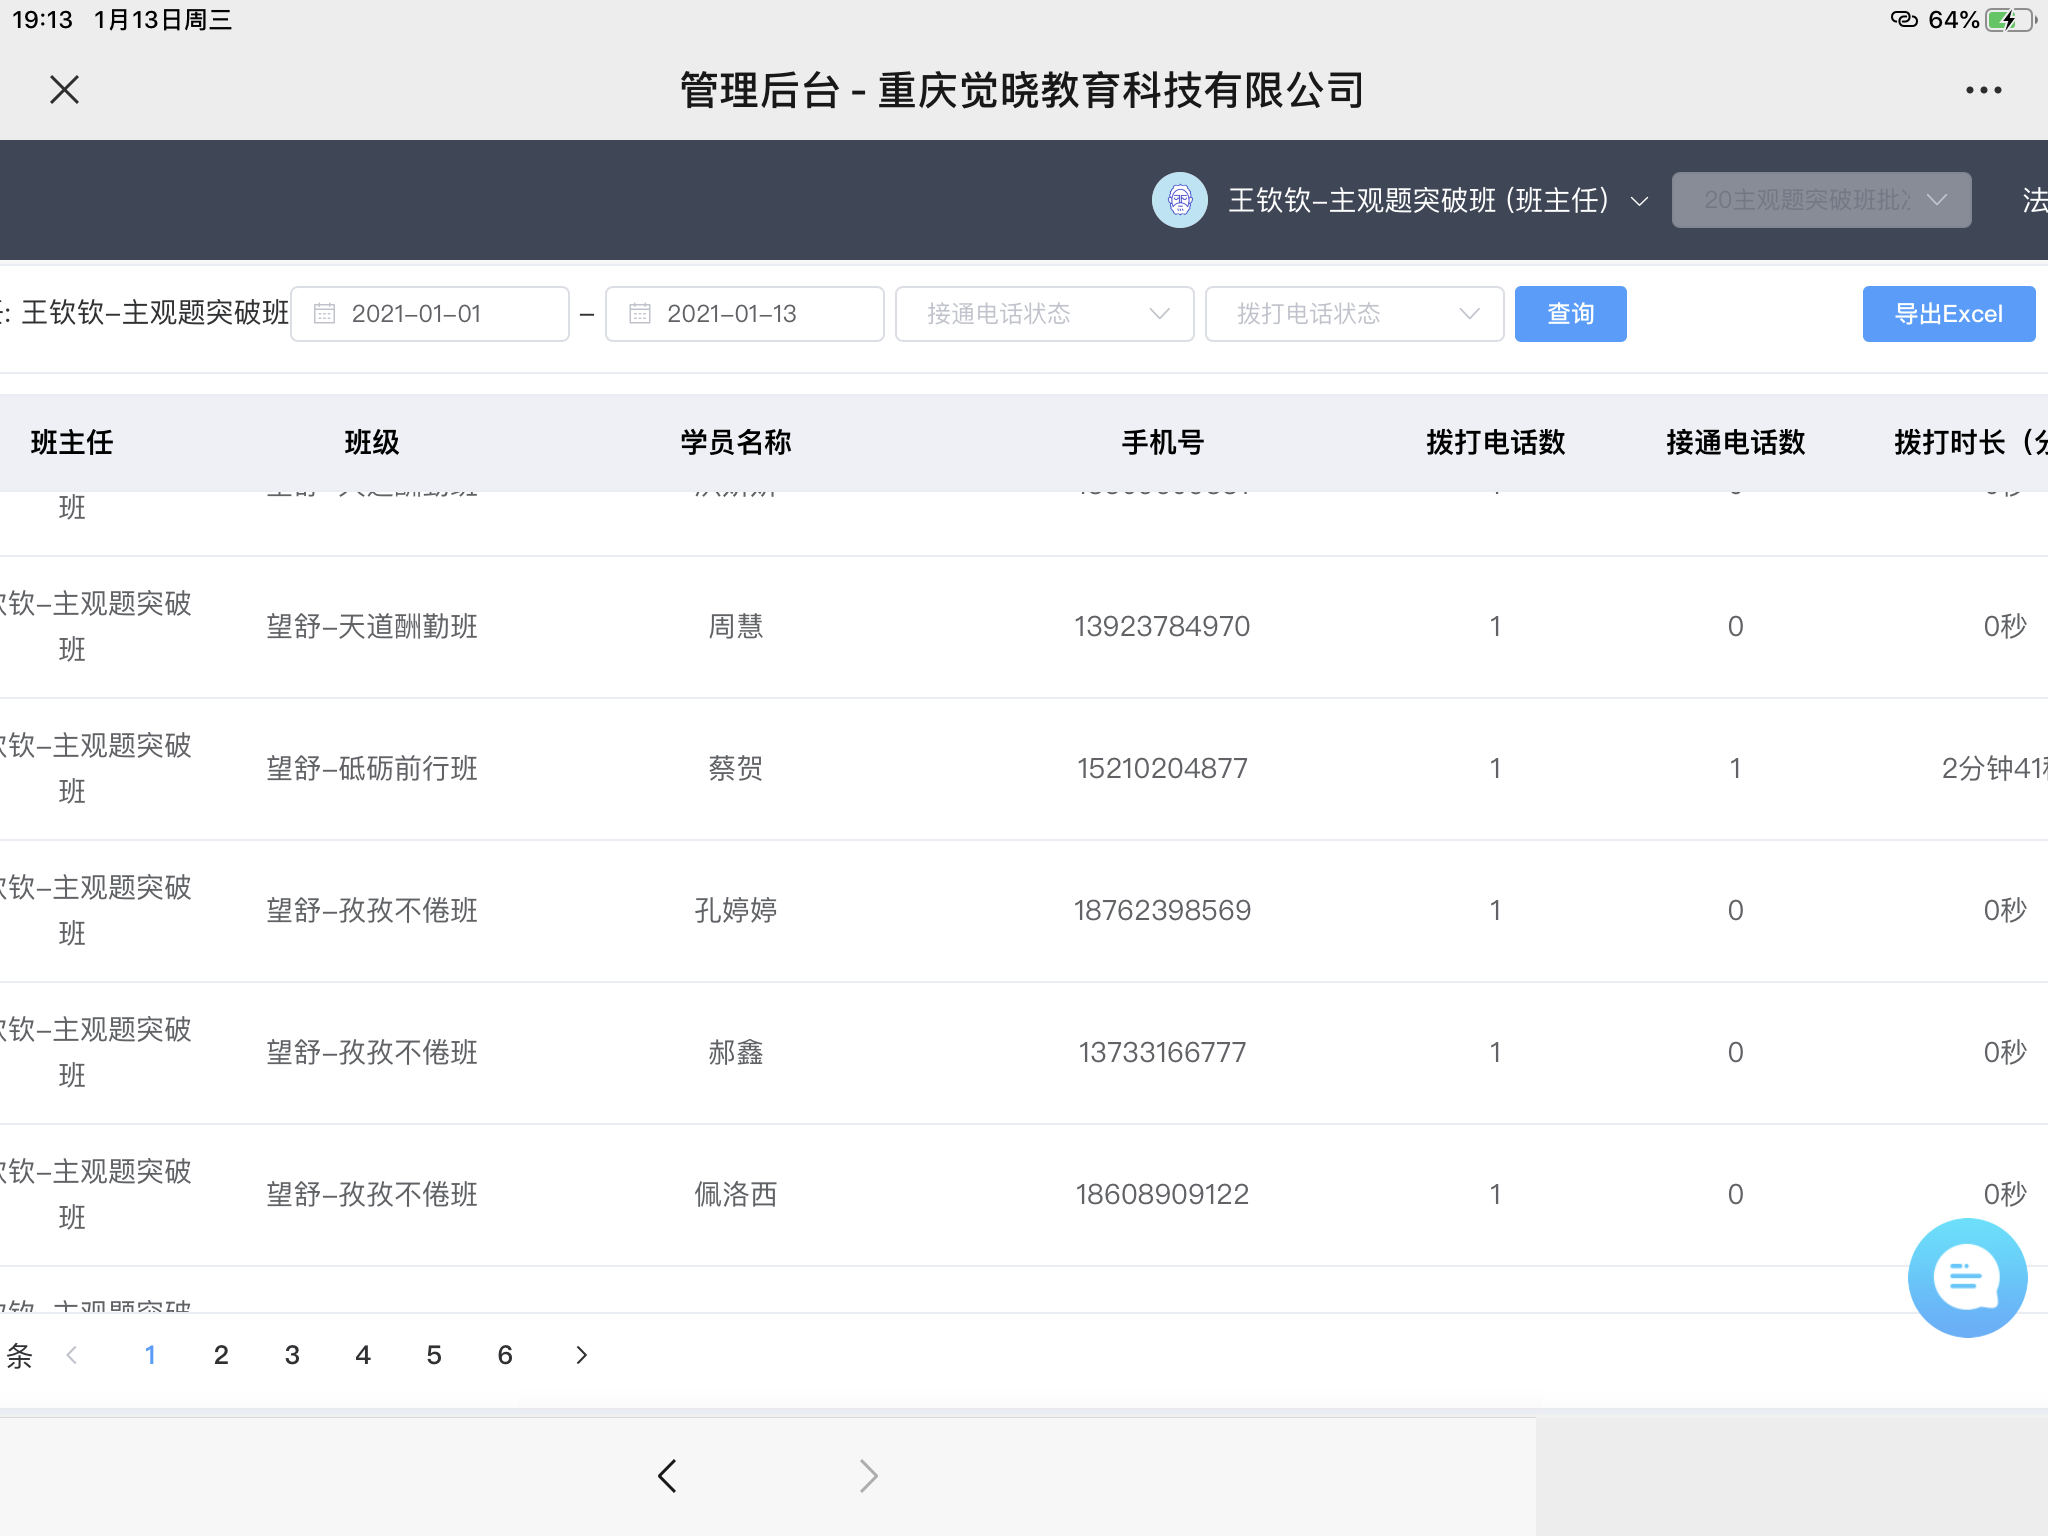Open the 20主观题突破班 batch dropdown
This screenshot has height=1536, width=2048.
[x=1821, y=200]
